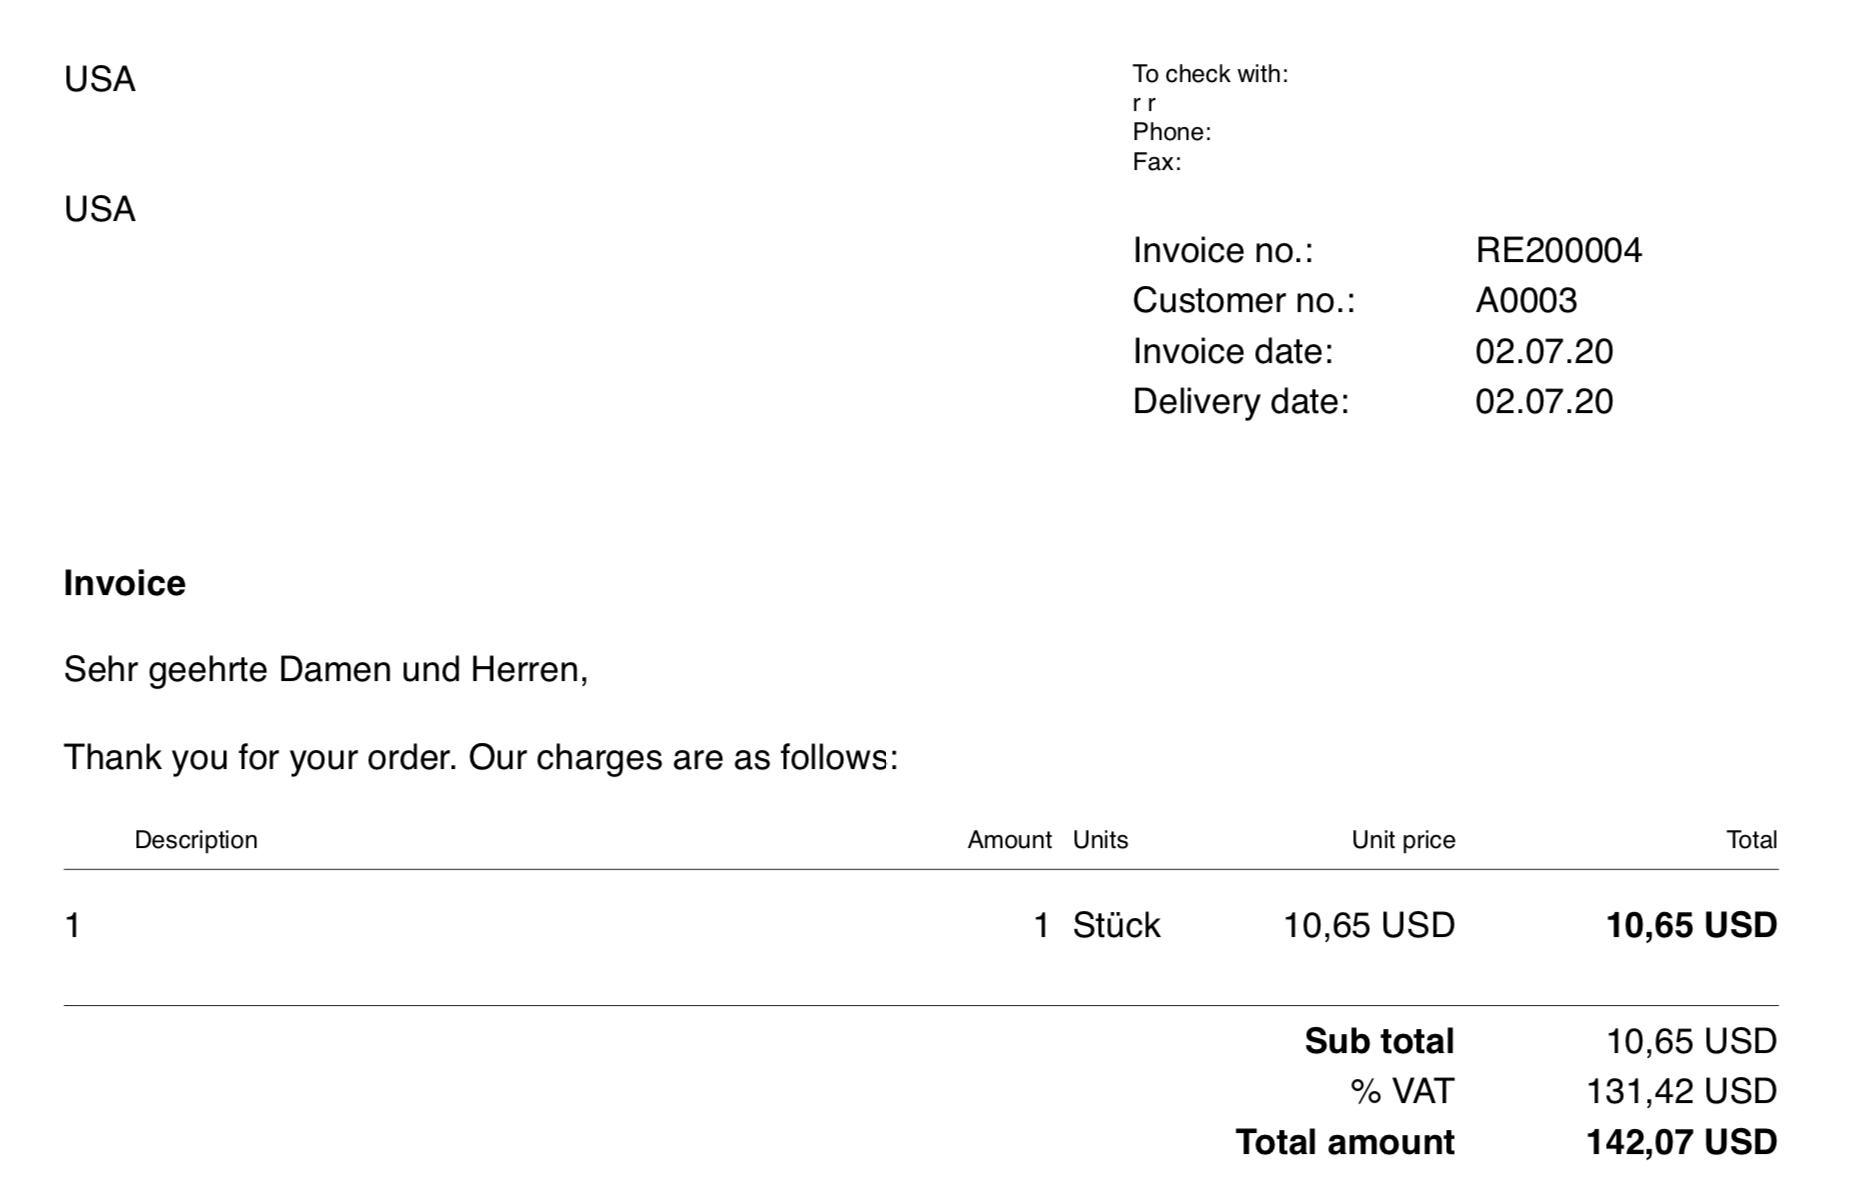Click the 'Sehr geehrte Damen und Herren' greeting
The image size is (1862, 1188).
point(326,669)
